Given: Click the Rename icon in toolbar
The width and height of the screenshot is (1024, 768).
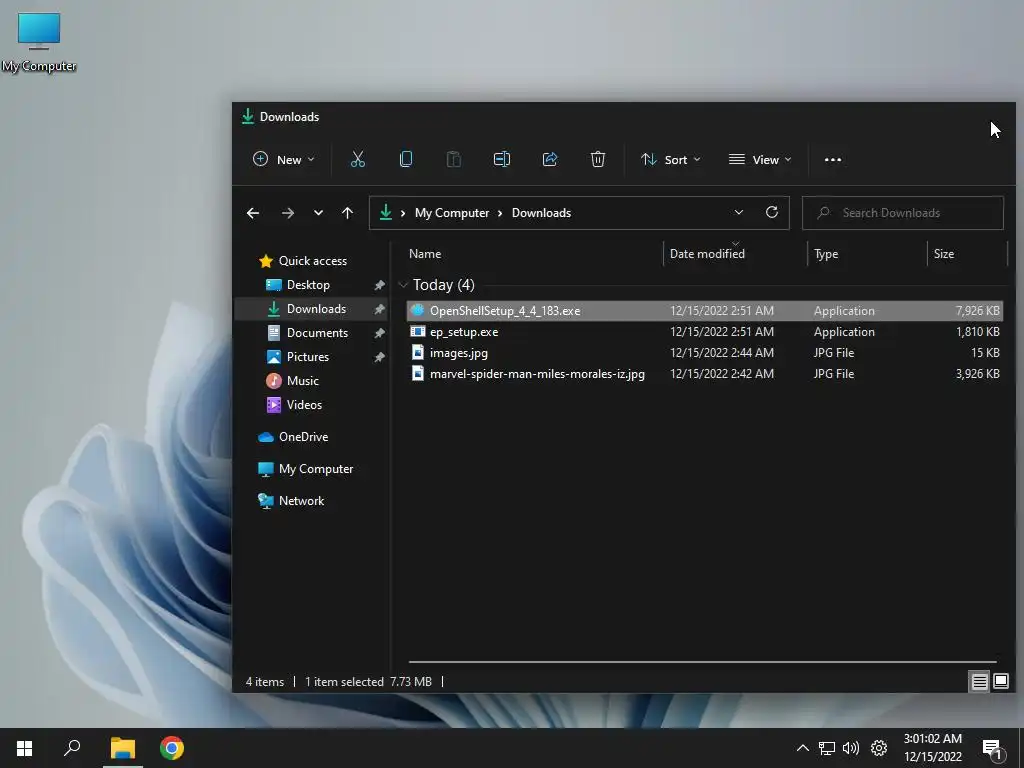Looking at the screenshot, I should tap(502, 159).
